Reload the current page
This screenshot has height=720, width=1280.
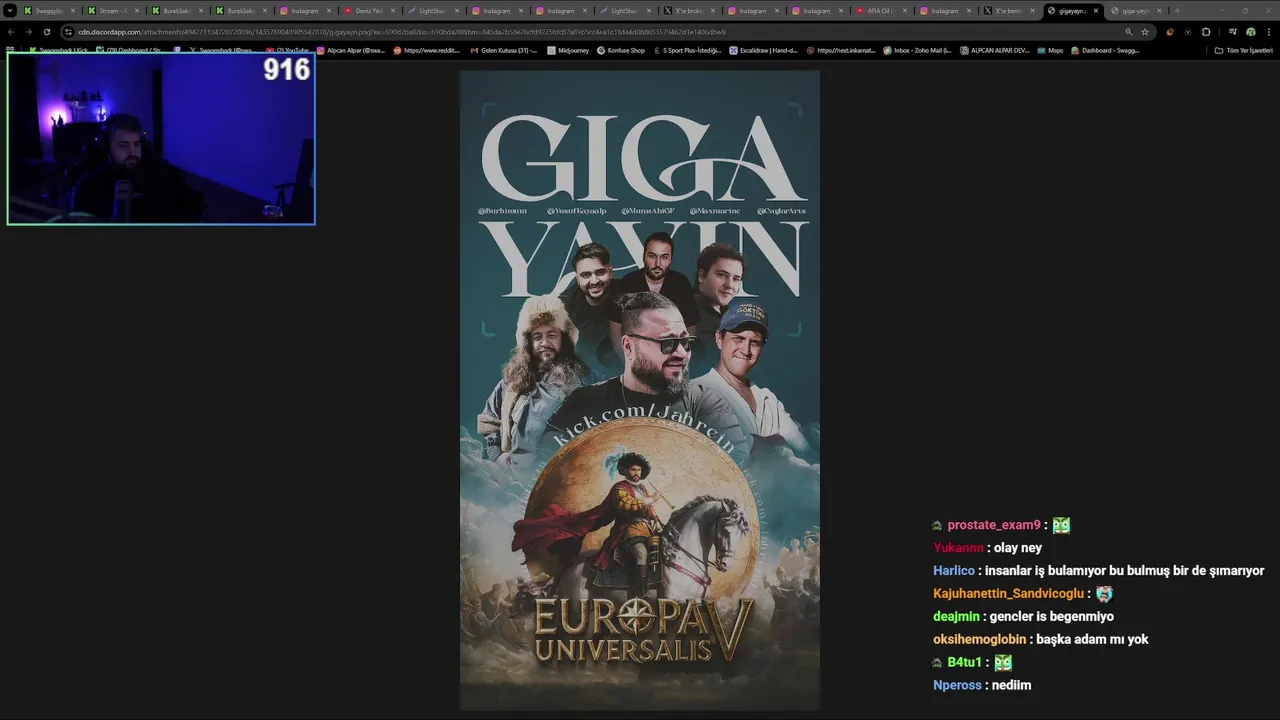pos(46,32)
